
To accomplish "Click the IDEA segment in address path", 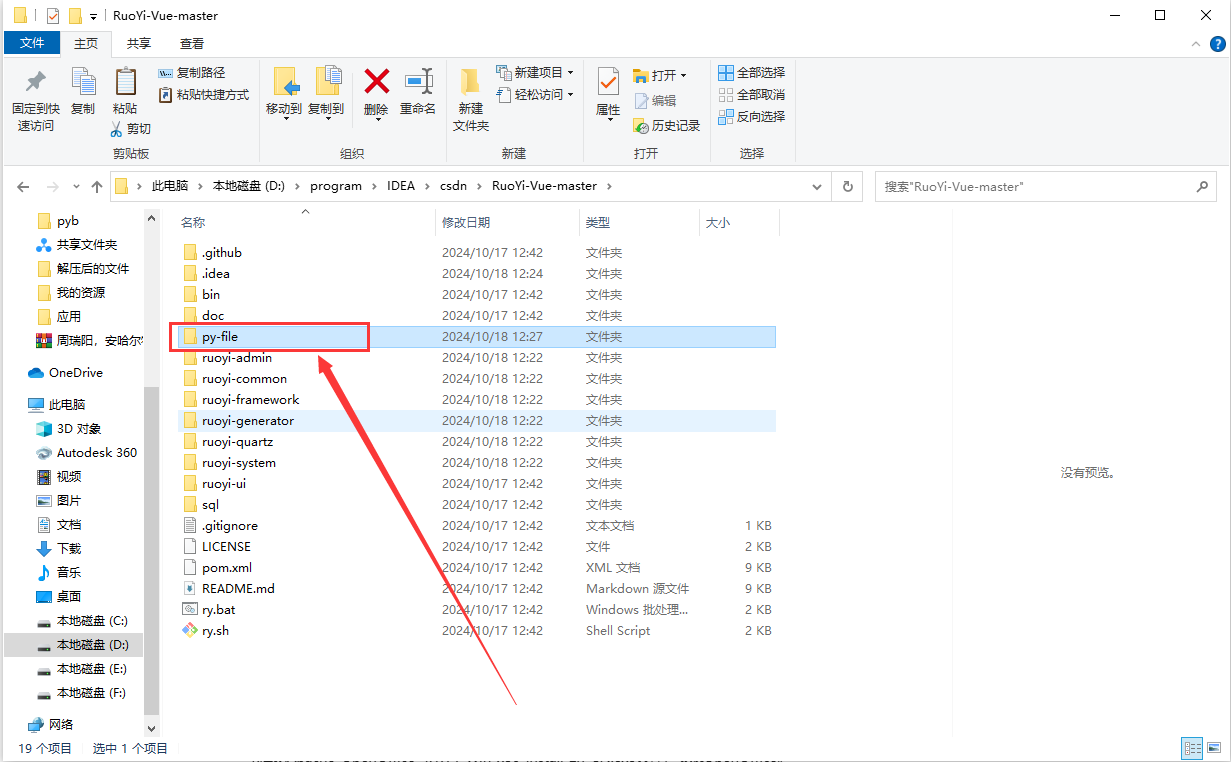I will pyautogui.click(x=401, y=186).
